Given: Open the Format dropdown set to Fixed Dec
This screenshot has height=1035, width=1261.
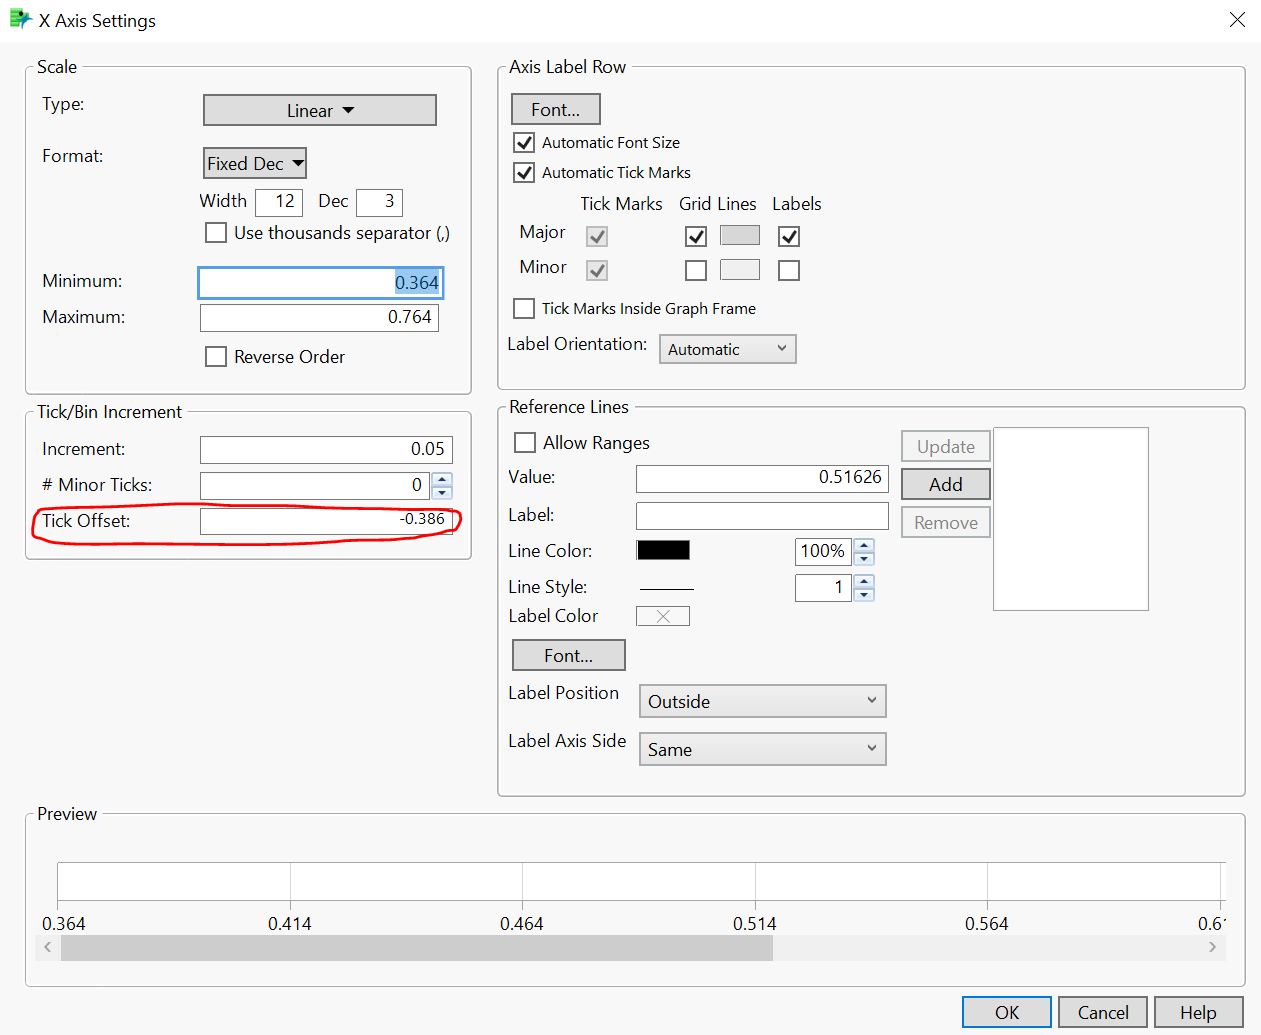Looking at the screenshot, I should (x=254, y=162).
